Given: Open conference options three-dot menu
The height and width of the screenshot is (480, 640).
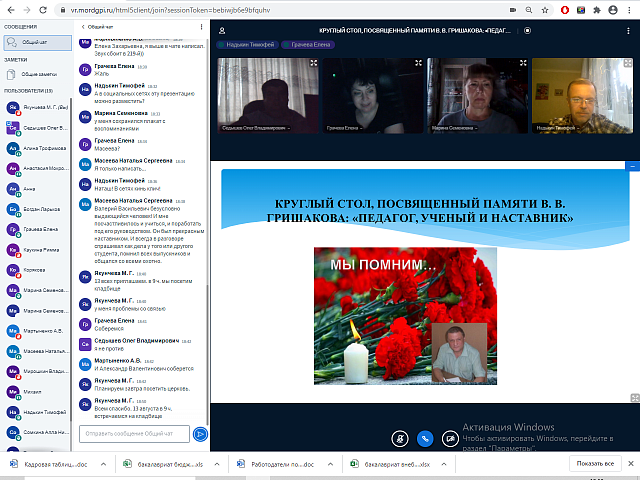Looking at the screenshot, I should pyautogui.click(x=628, y=31).
